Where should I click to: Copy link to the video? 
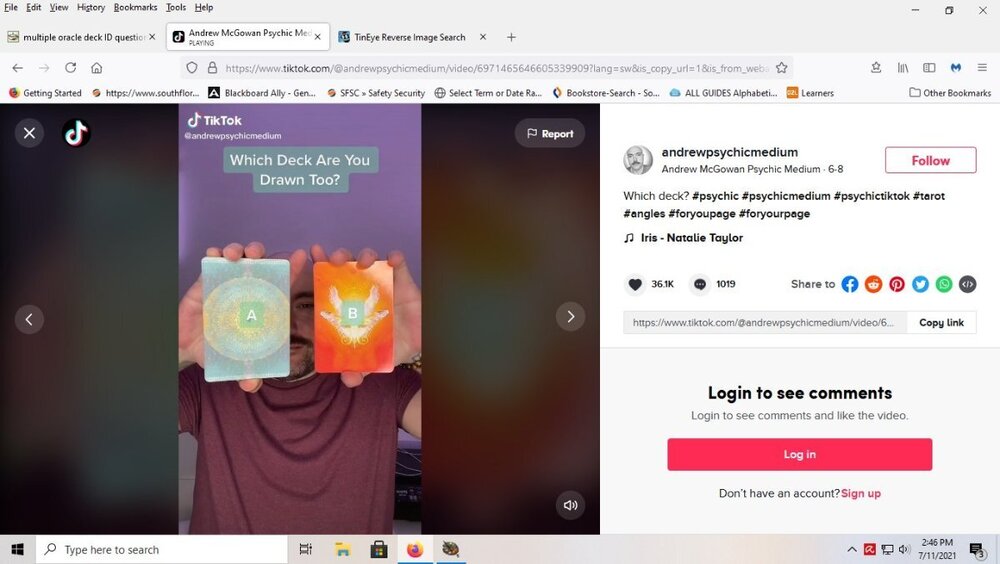941,323
